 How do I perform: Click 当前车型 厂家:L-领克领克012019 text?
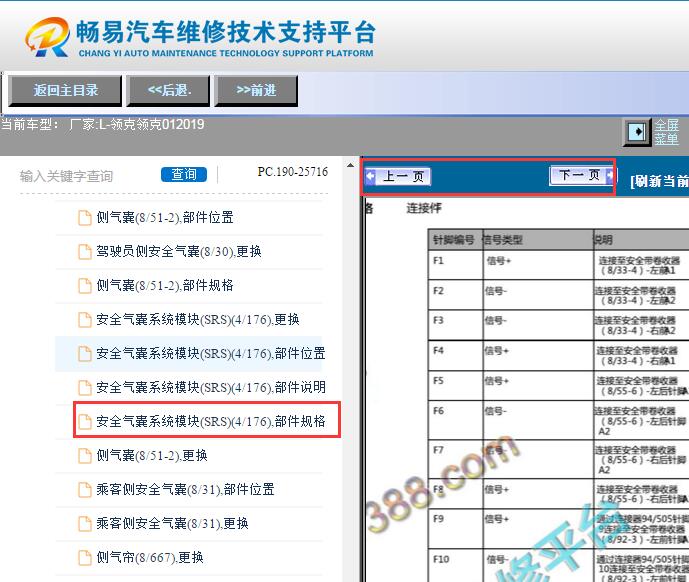(x=102, y=125)
